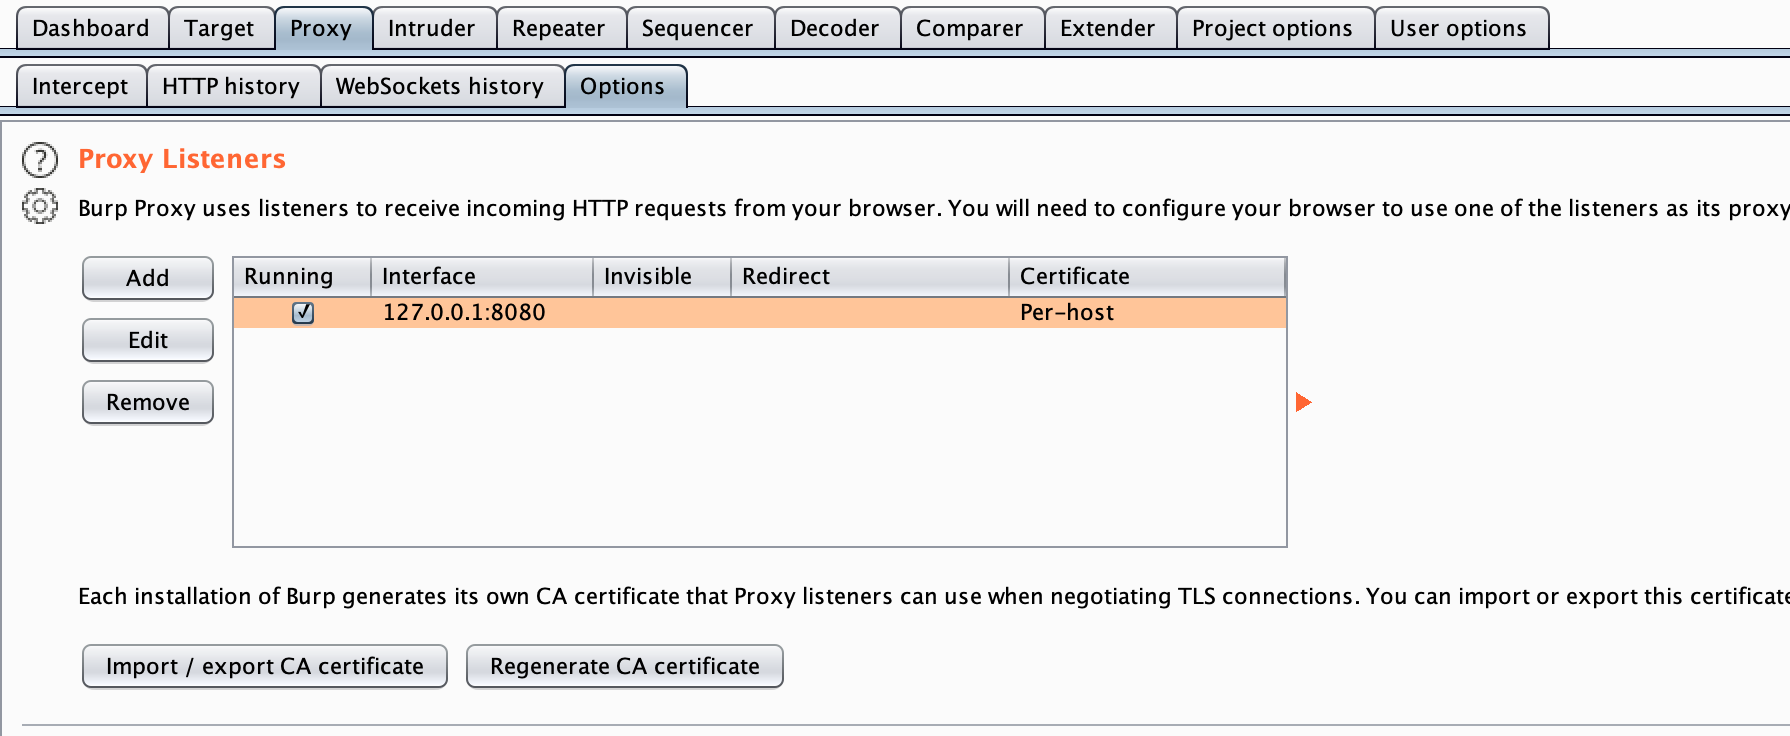Switch to the Intercept sub-tab

80,86
